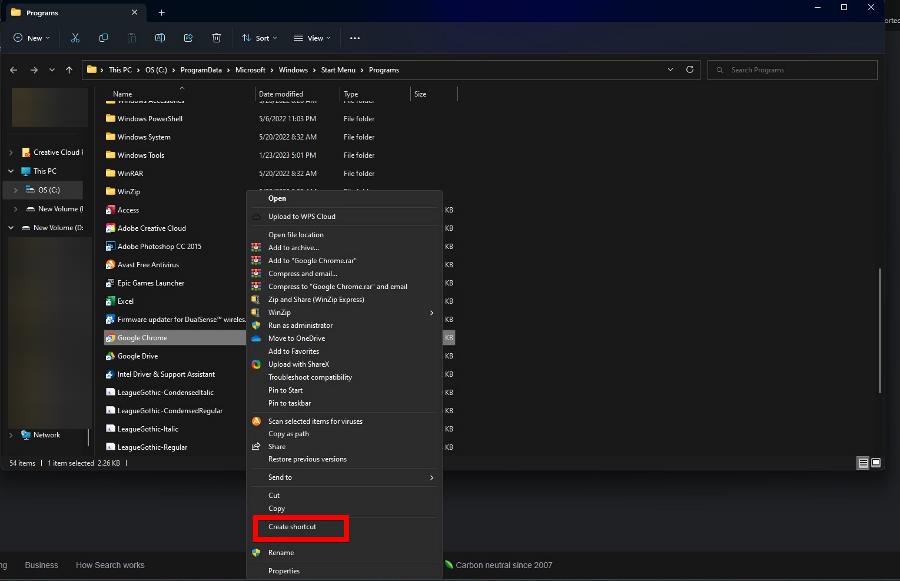Click the Share icon in toolbar
Screen dimensions: 900x581
tap(188, 38)
